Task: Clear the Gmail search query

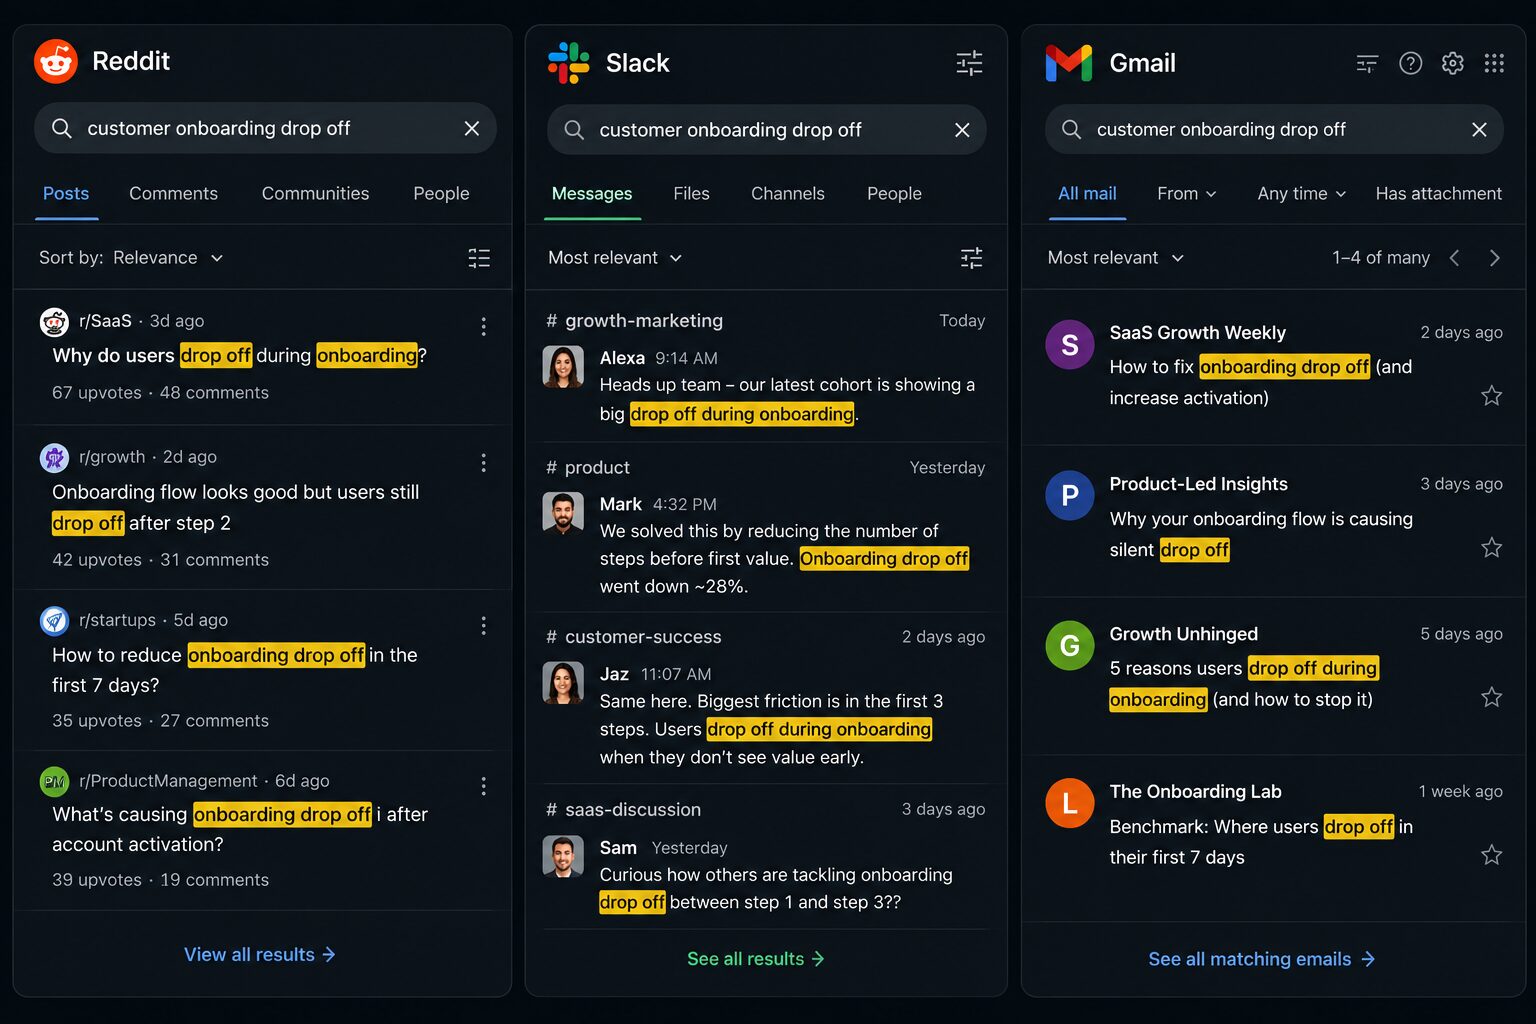Action: pyautogui.click(x=1479, y=129)
